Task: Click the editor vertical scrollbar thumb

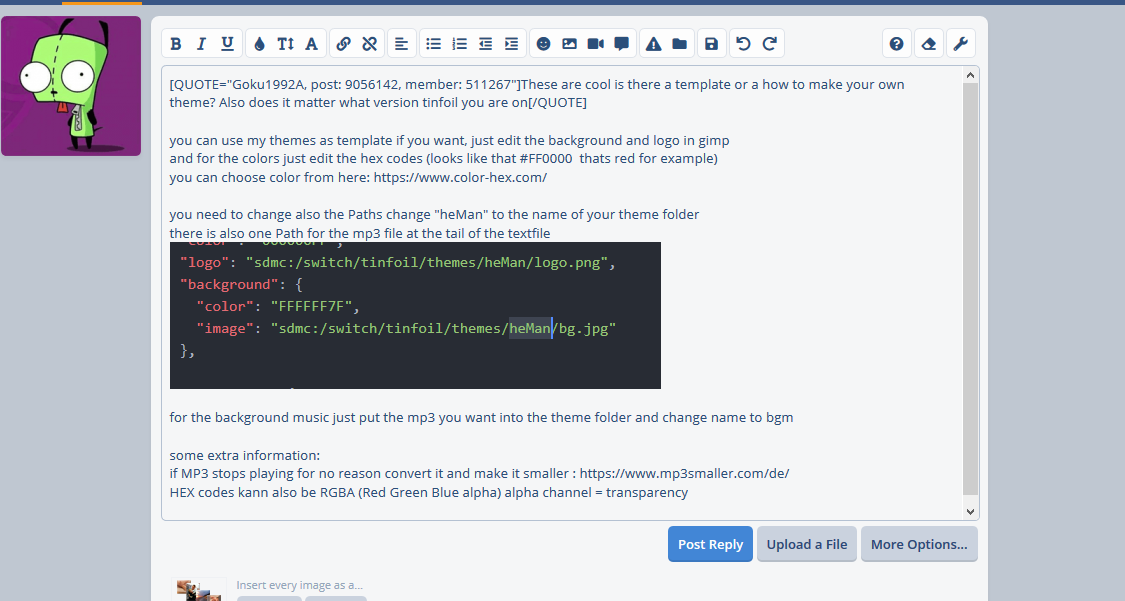Action: (970, 289)
